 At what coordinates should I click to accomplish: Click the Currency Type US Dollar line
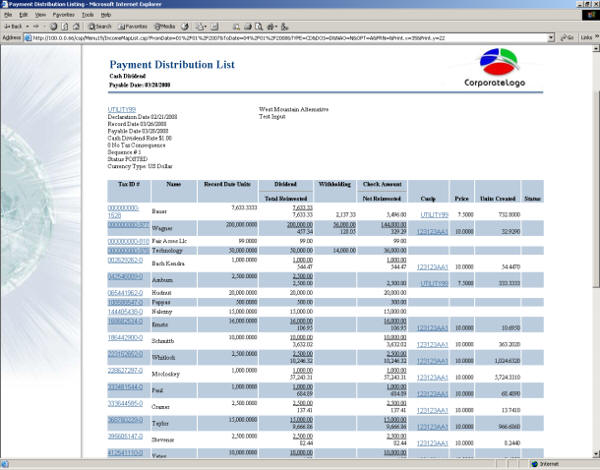[x=140, y=166]
